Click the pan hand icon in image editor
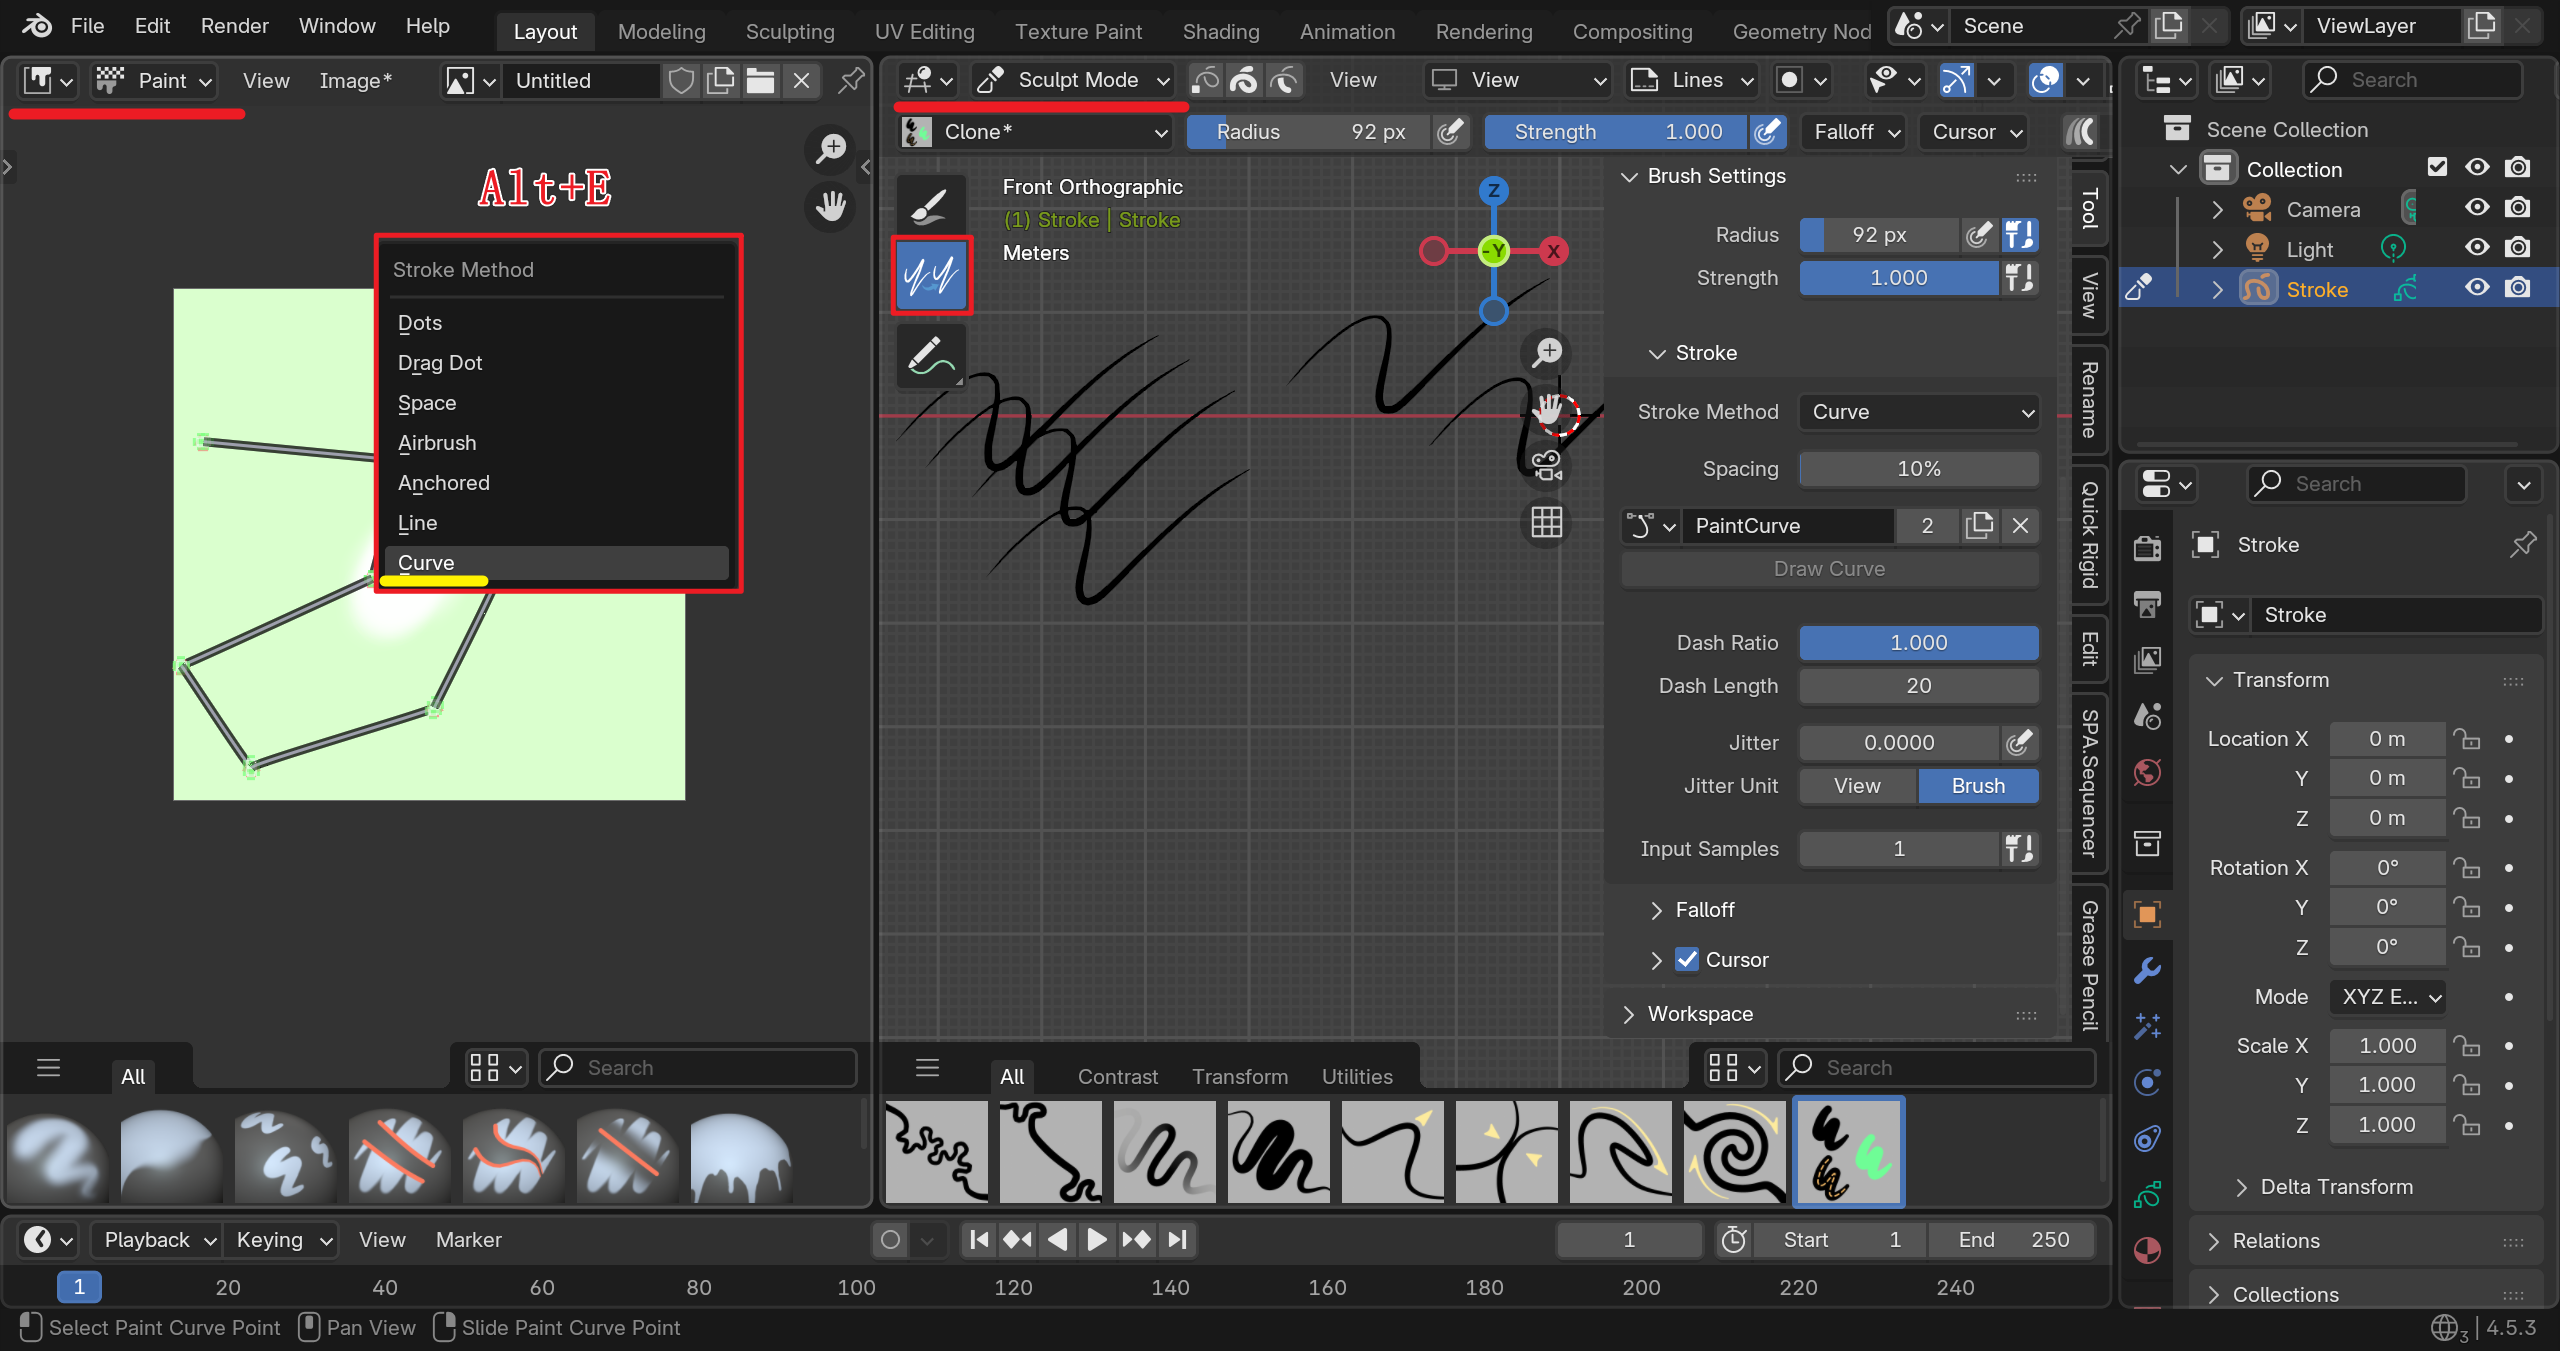Screen dimensions: 2560x1351 click(830, 207)
